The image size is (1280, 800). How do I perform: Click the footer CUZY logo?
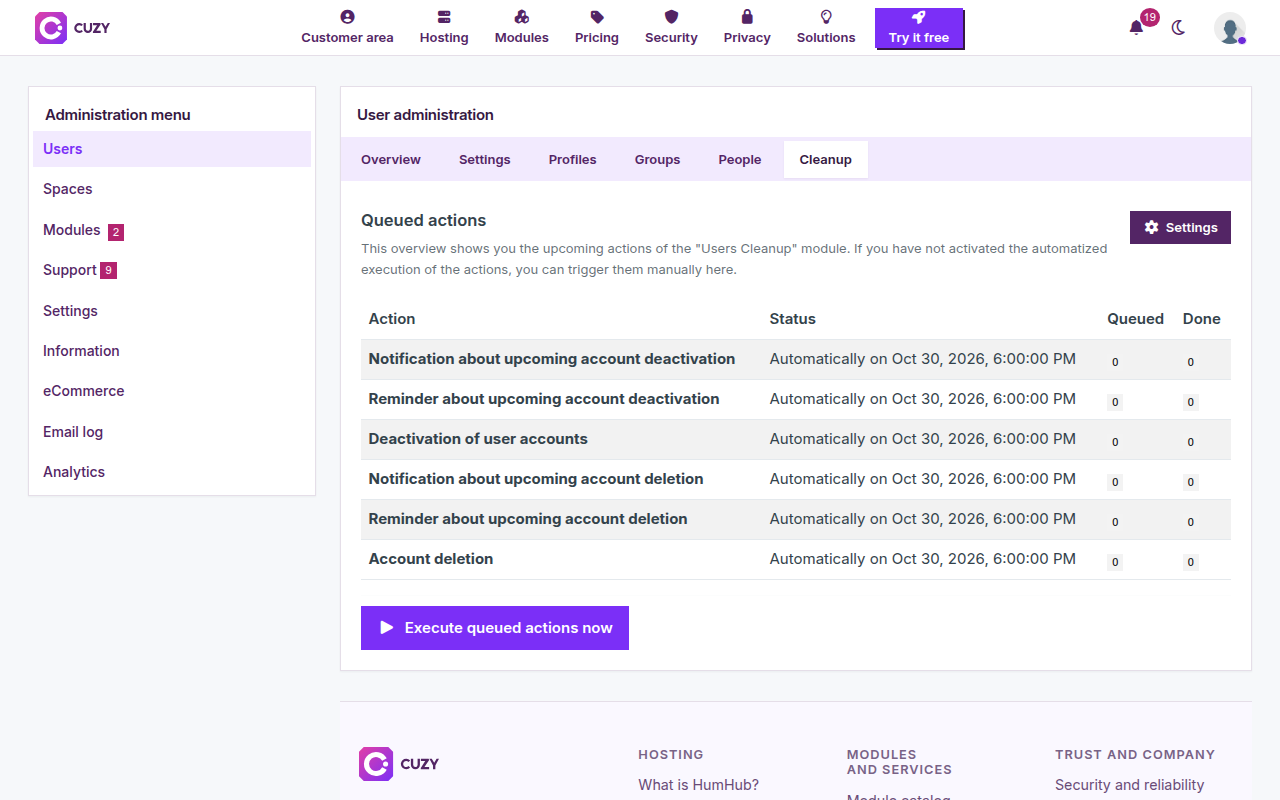(399, 764)
